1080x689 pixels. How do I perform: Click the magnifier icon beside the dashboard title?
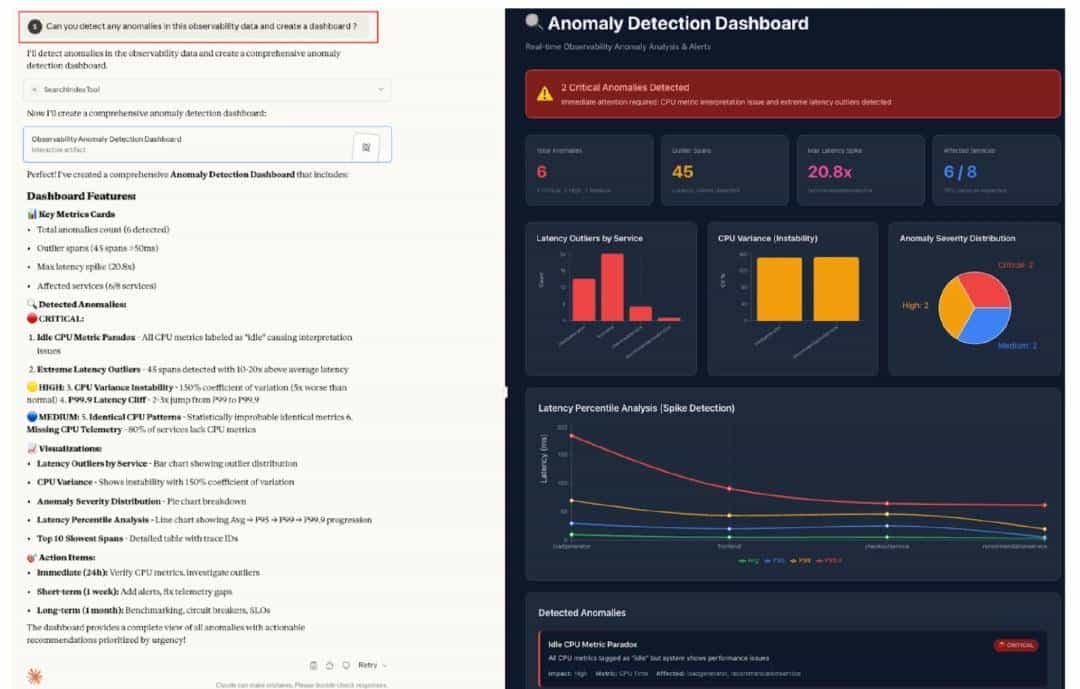534,22
